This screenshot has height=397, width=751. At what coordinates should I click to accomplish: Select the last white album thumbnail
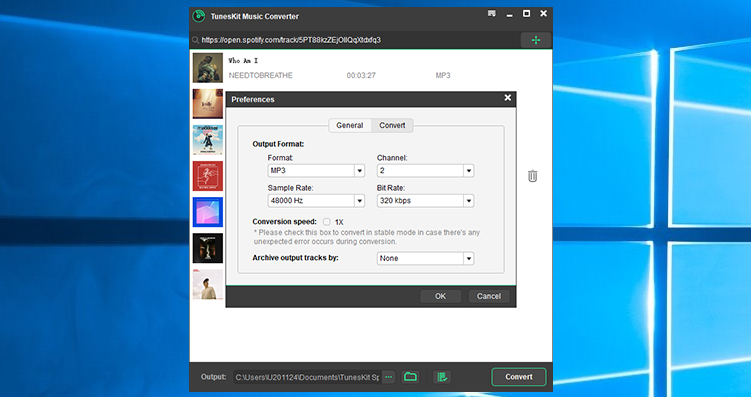208,284
